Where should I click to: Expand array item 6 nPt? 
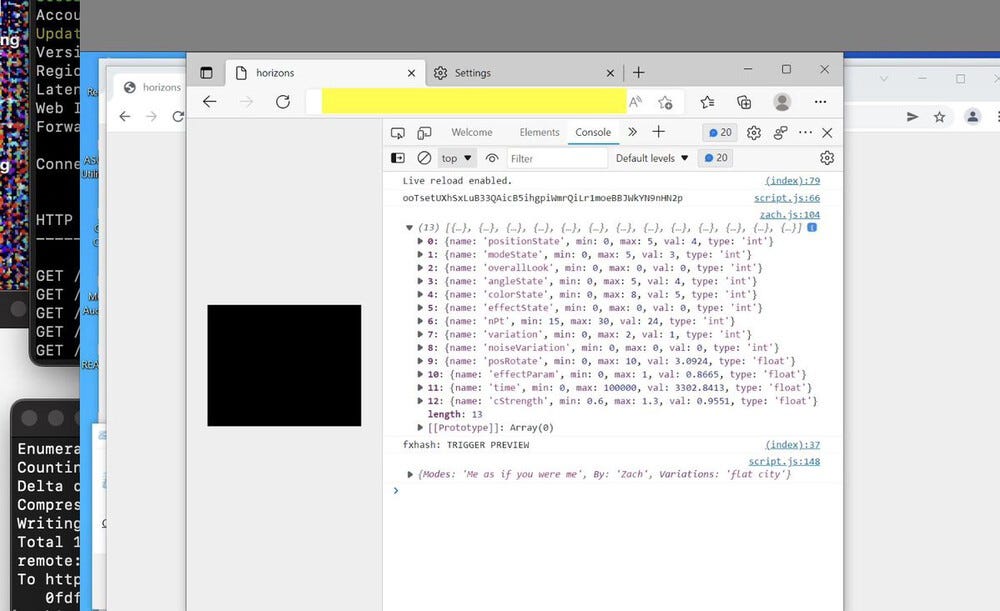(x=420, y=321)
